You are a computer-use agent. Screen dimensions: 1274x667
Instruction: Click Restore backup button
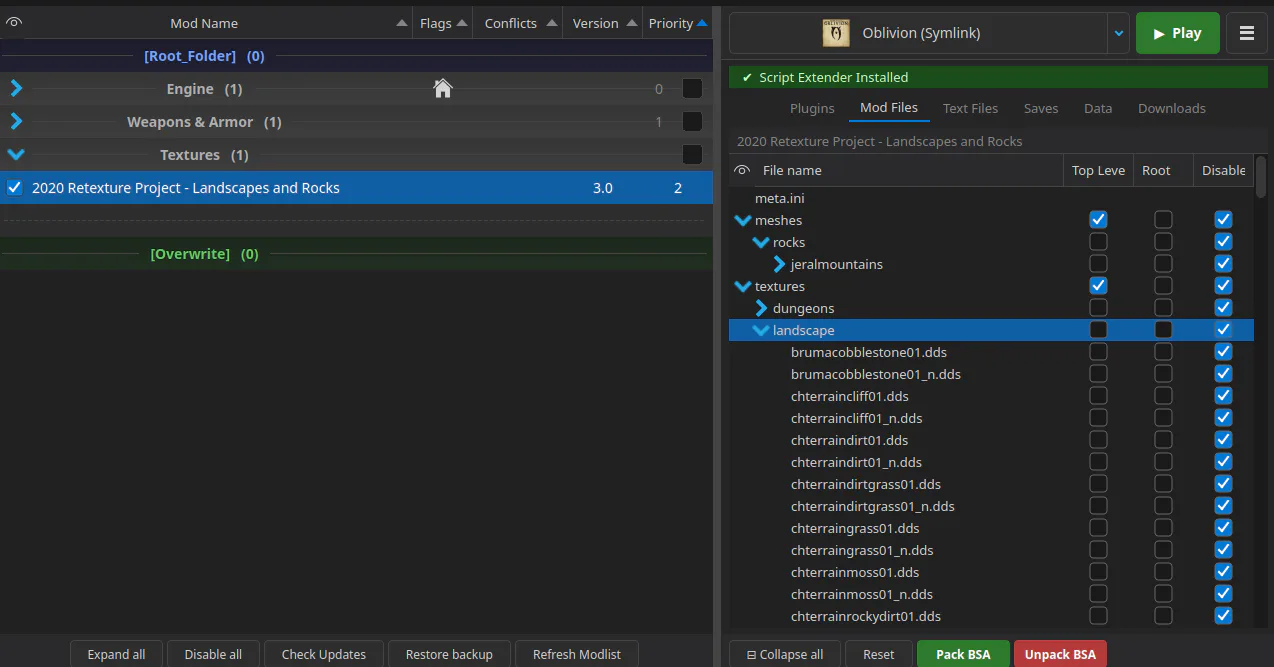449,654
